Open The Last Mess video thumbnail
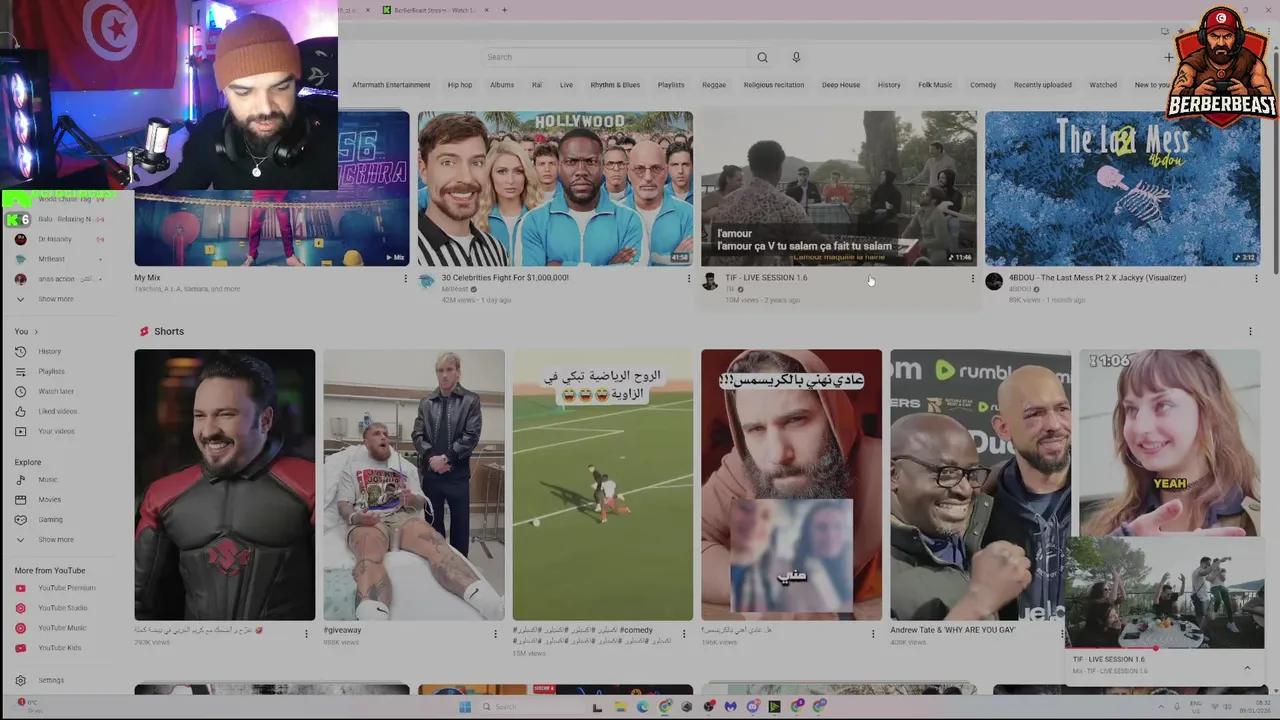The width and height of the screenshot is (1280, 720). (x=1122, y=188)
